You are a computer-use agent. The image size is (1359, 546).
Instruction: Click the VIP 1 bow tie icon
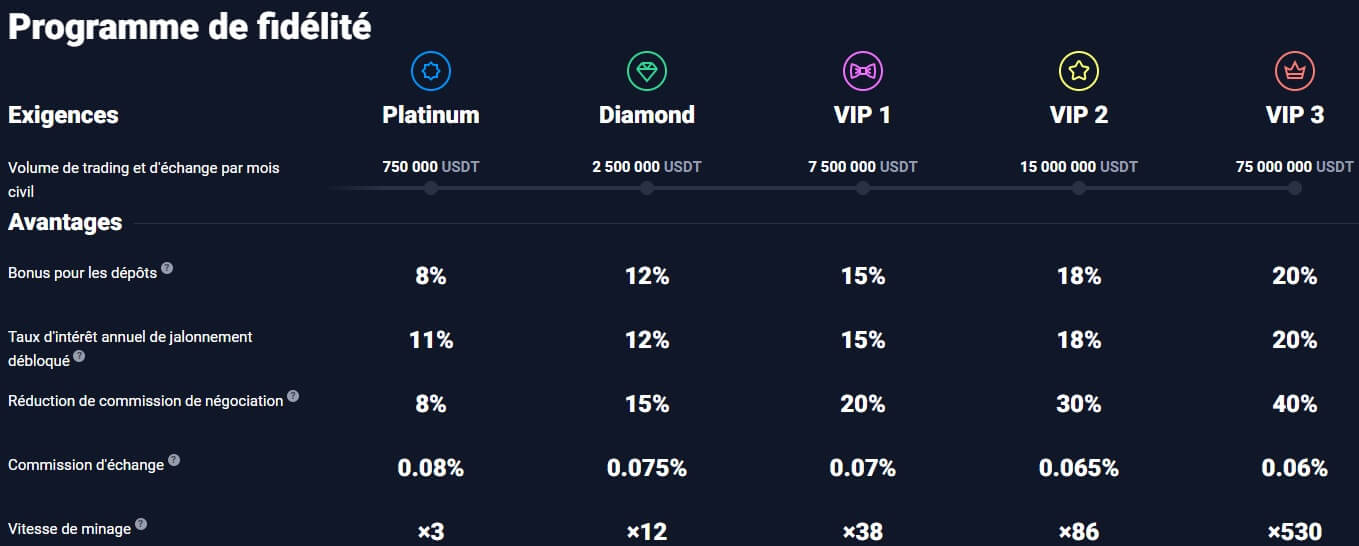tap(863, 71)
